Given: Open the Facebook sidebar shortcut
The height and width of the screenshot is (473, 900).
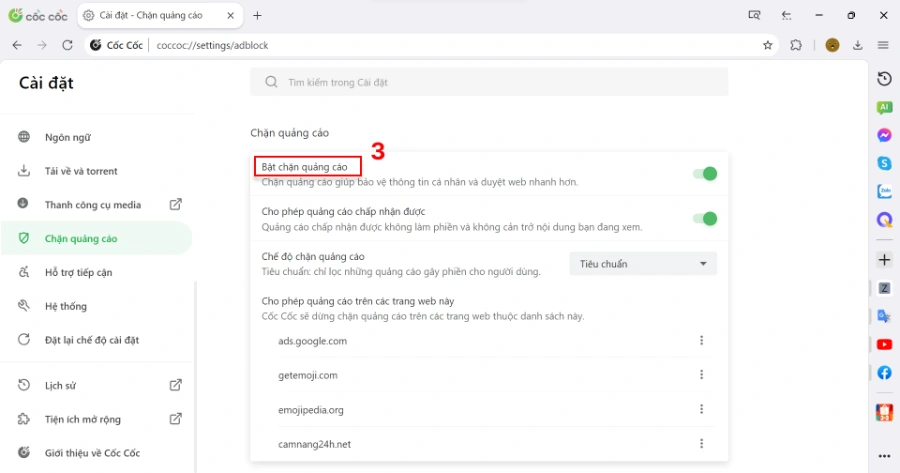Looking at the screenshot, I should [884, 373].
